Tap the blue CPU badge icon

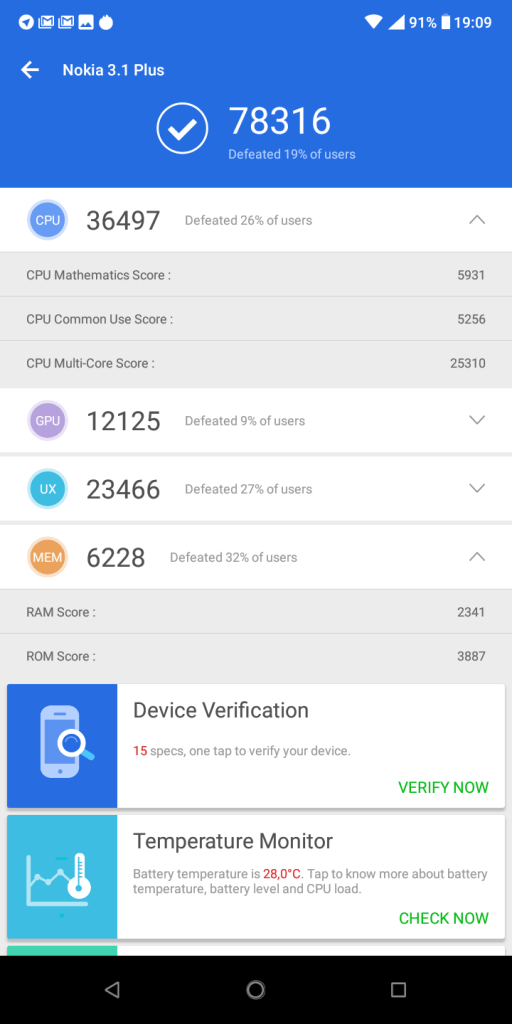pyautogui.click(x=48, y=220)
